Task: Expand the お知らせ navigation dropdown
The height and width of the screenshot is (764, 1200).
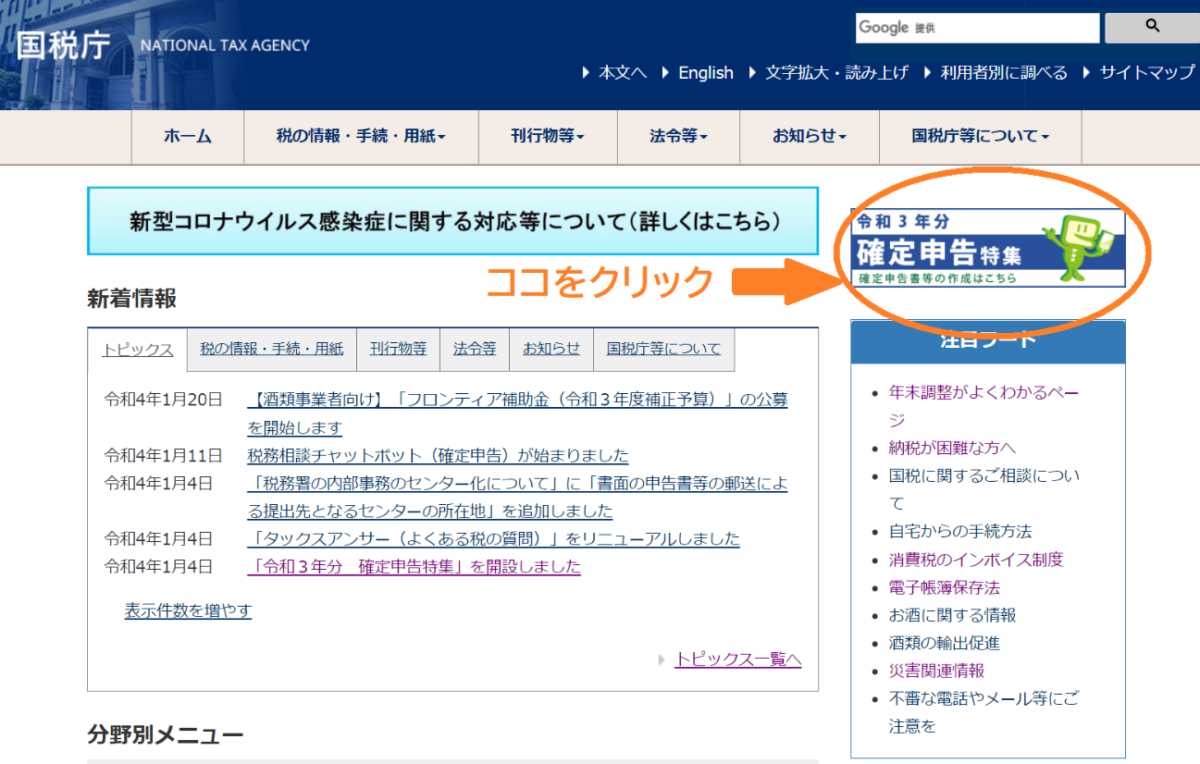Action: coord(809,137)
